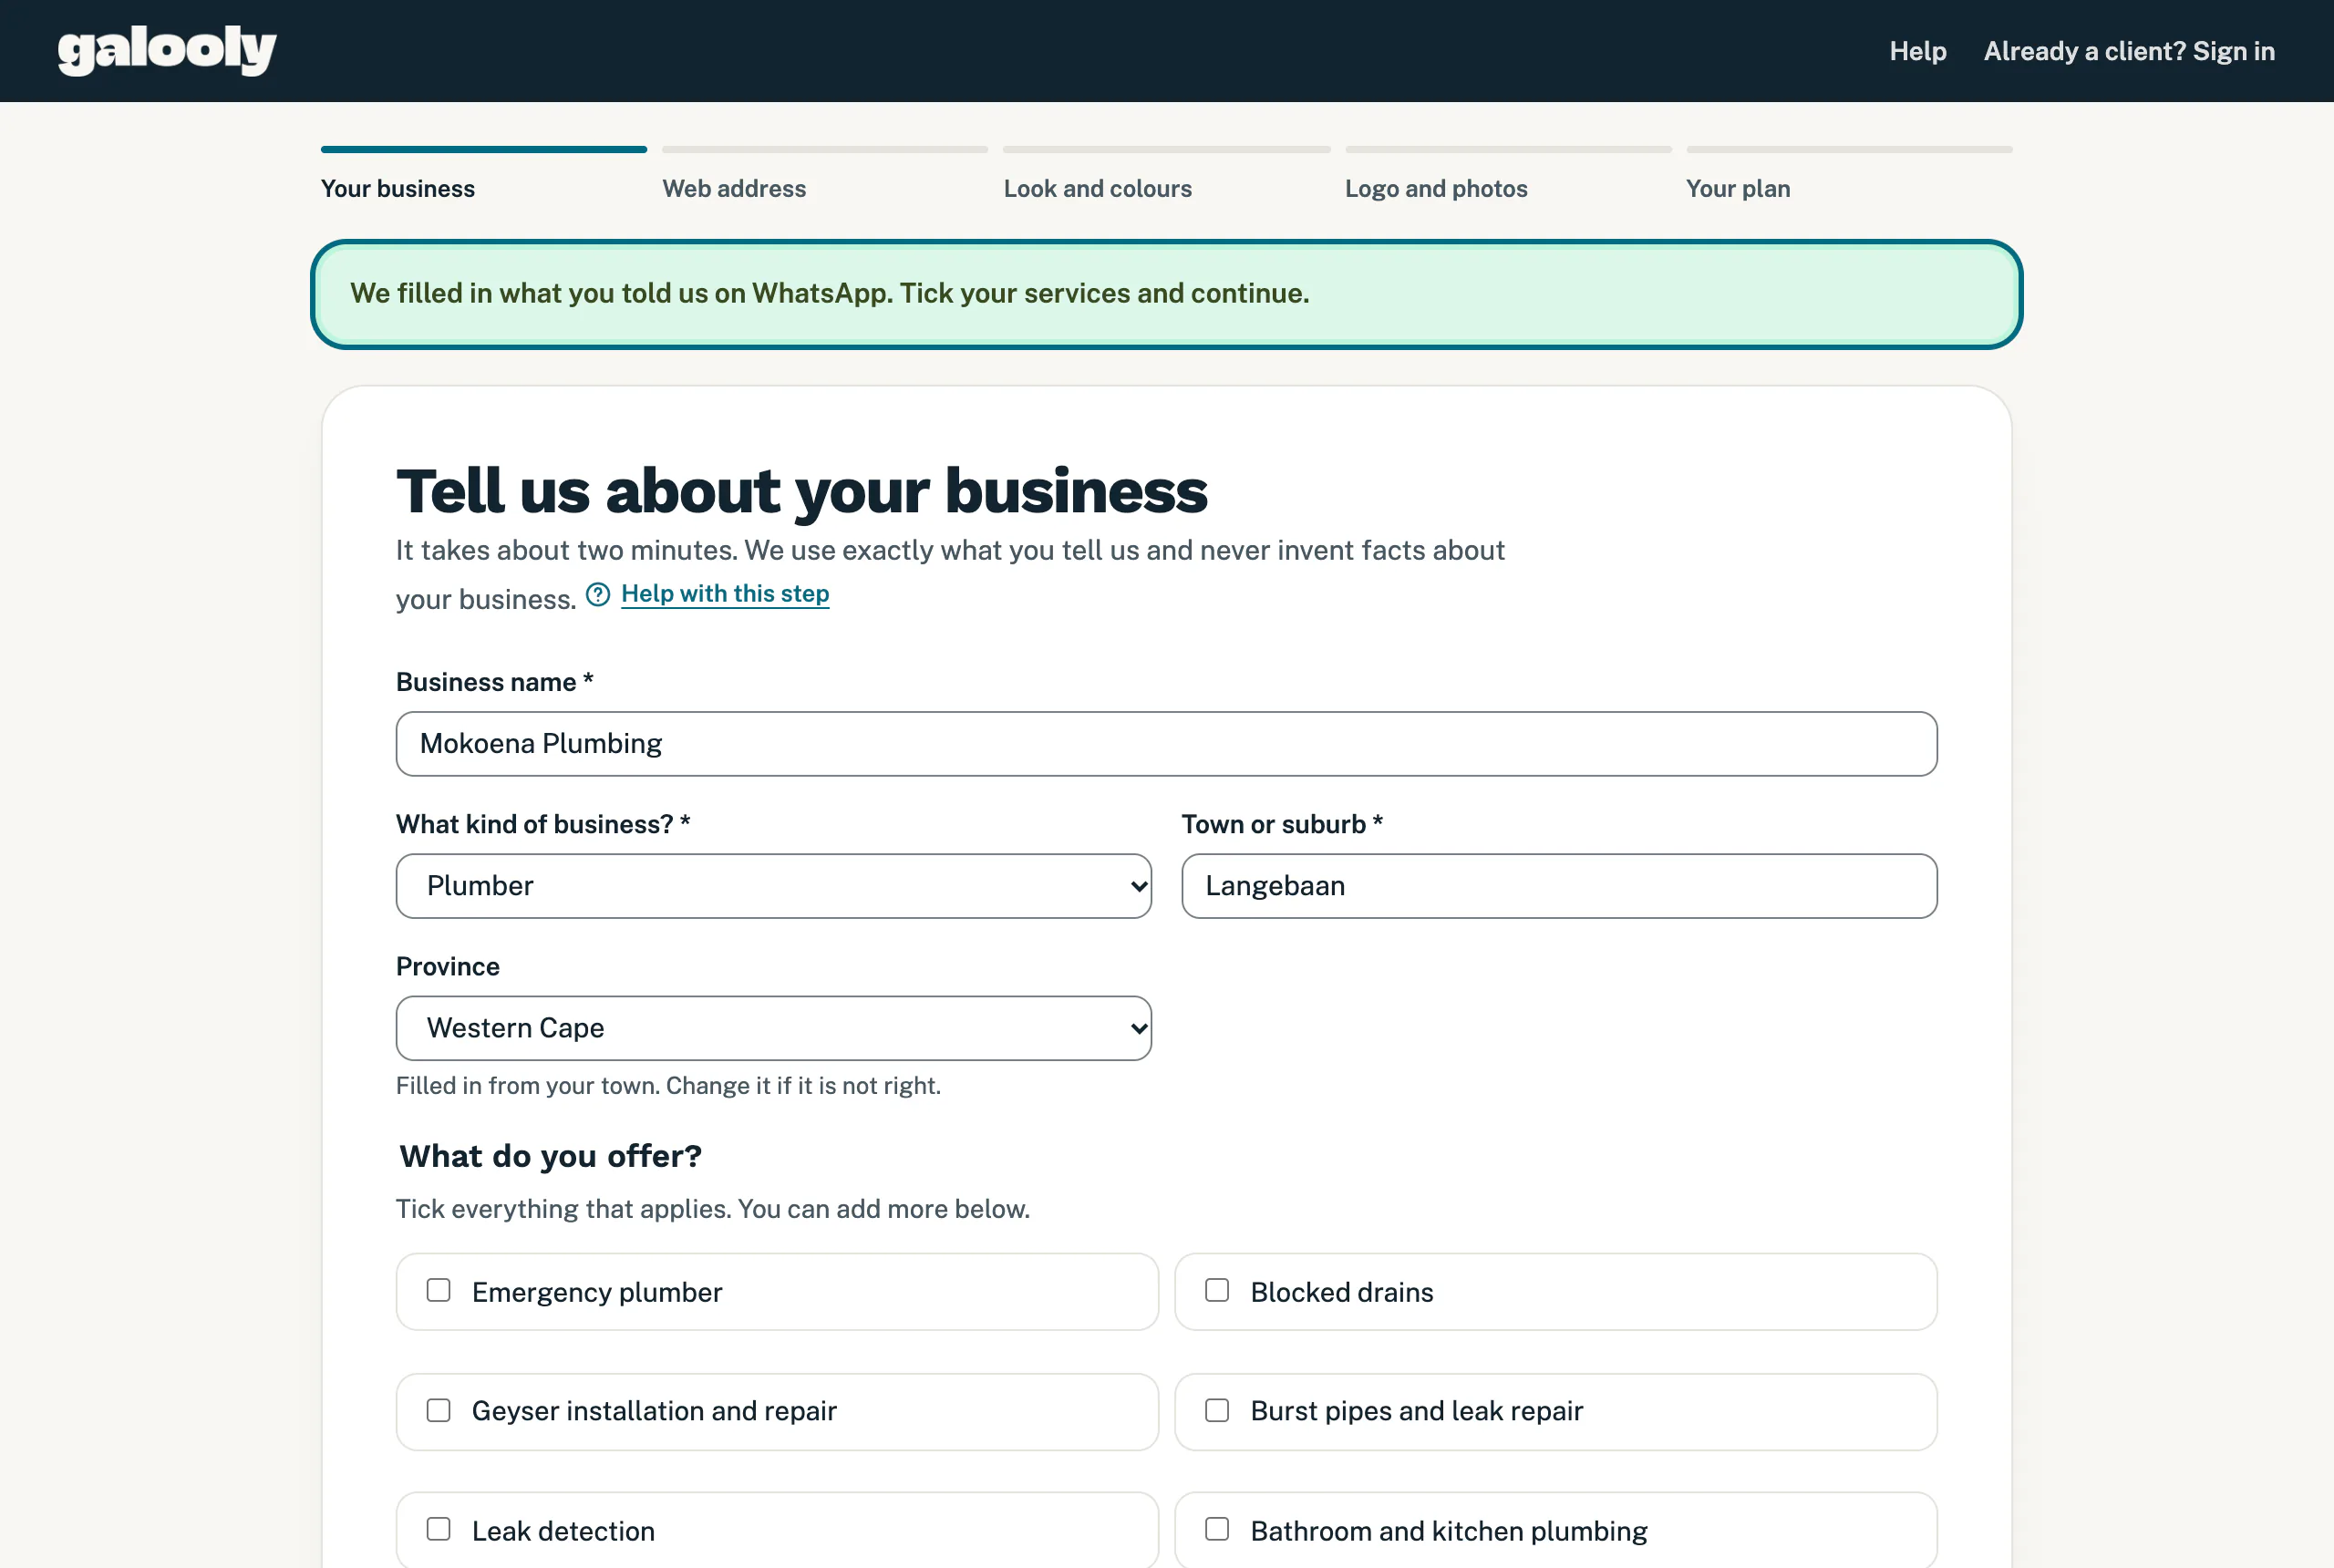Open the What kind of business dropdown
The height and width of the screenshot is (1568, 2334).
point(774,886)
